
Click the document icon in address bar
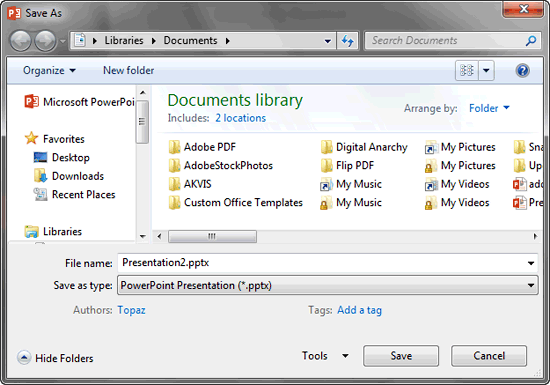[80, 40]
